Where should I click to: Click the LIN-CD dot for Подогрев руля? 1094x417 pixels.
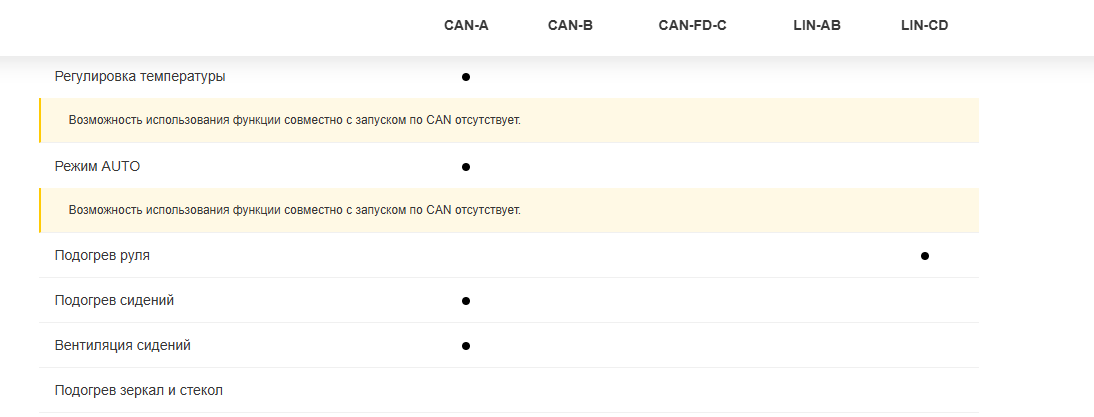click(925, 256)
